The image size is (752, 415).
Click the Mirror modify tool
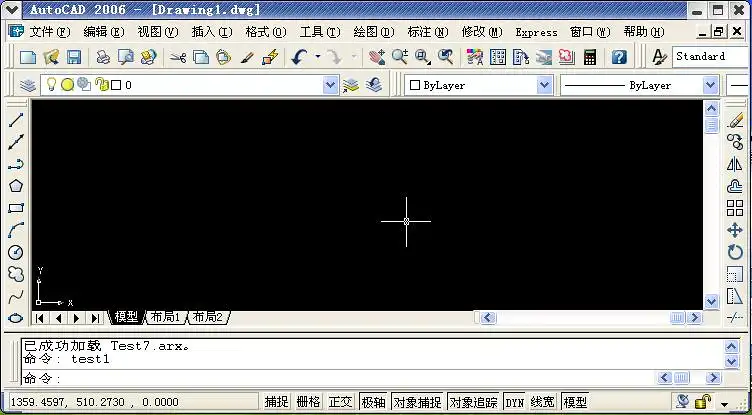(735, 164)
